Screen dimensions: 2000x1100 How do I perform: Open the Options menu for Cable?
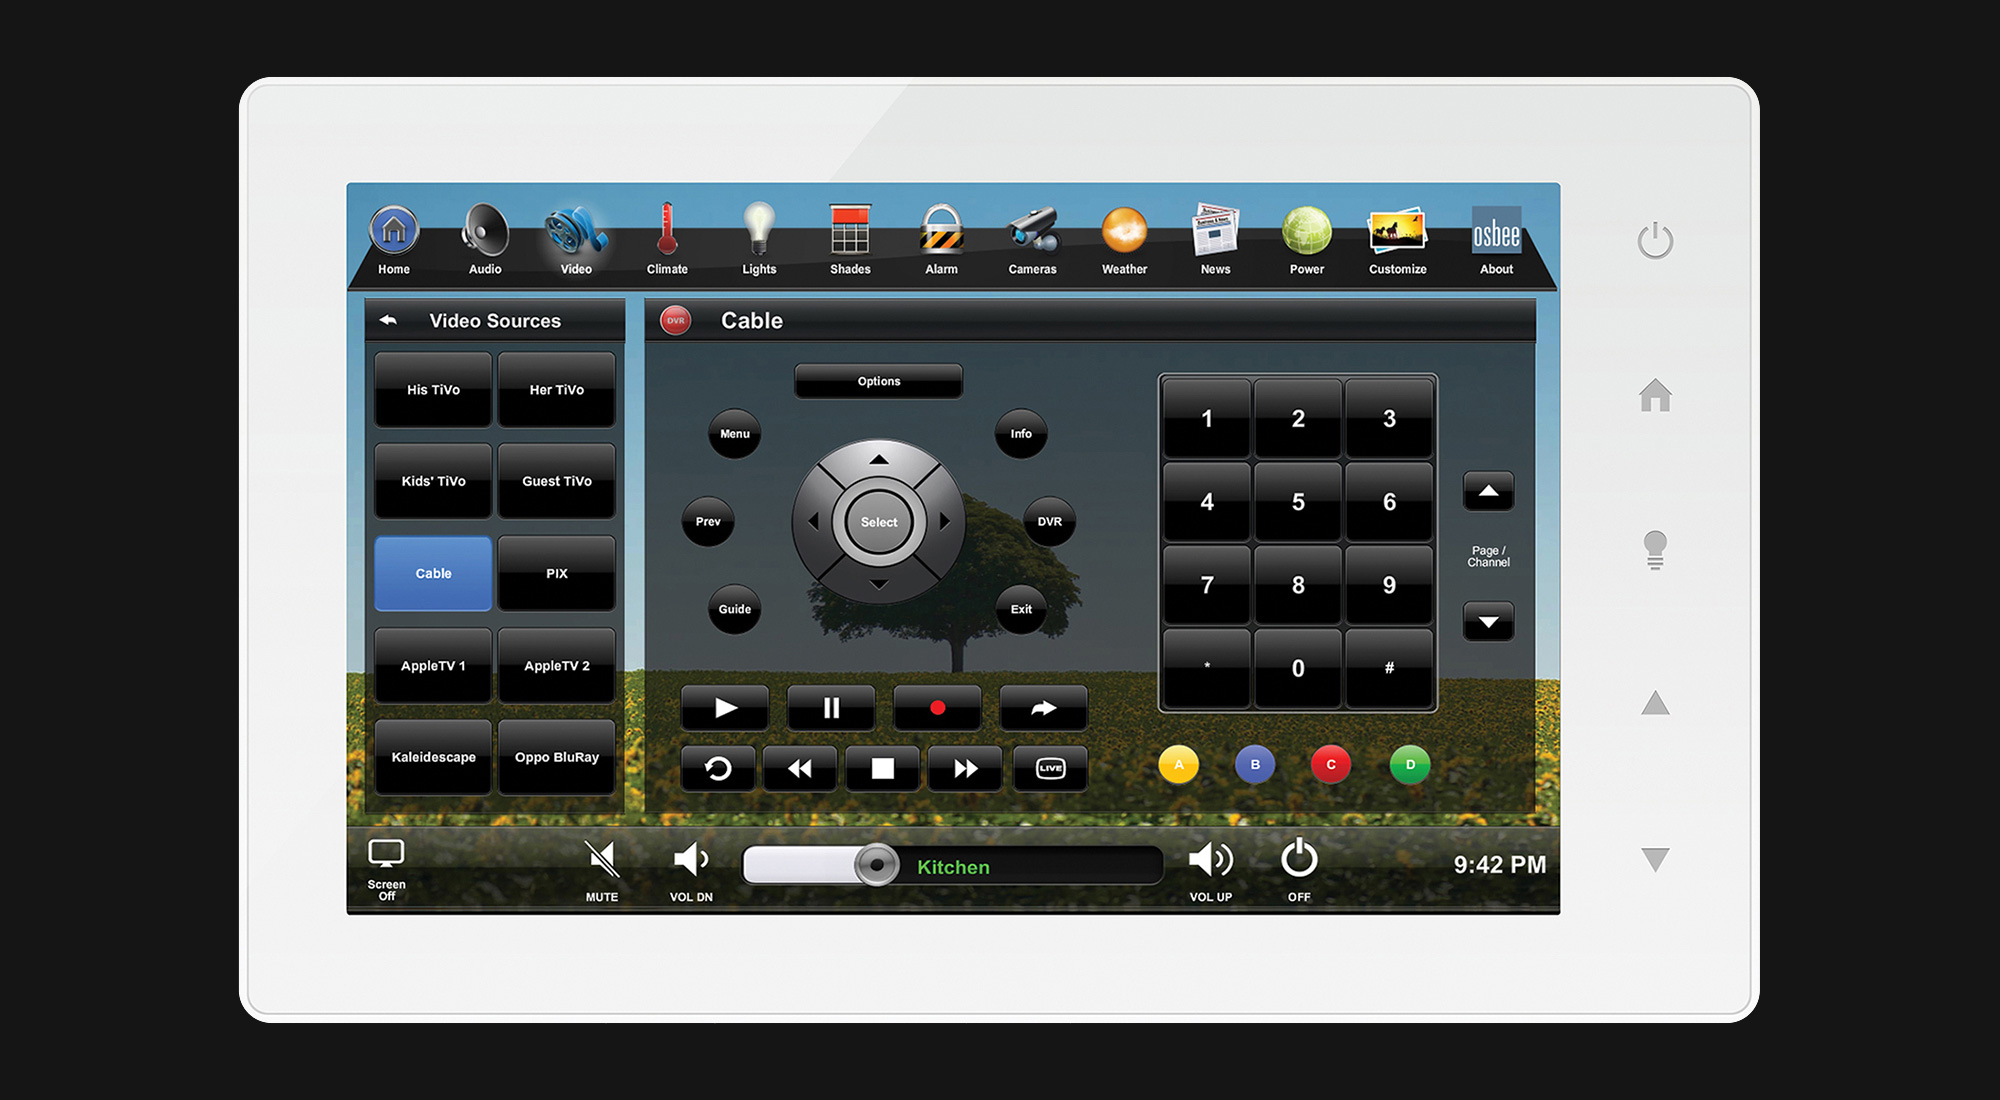coord(879,382)
